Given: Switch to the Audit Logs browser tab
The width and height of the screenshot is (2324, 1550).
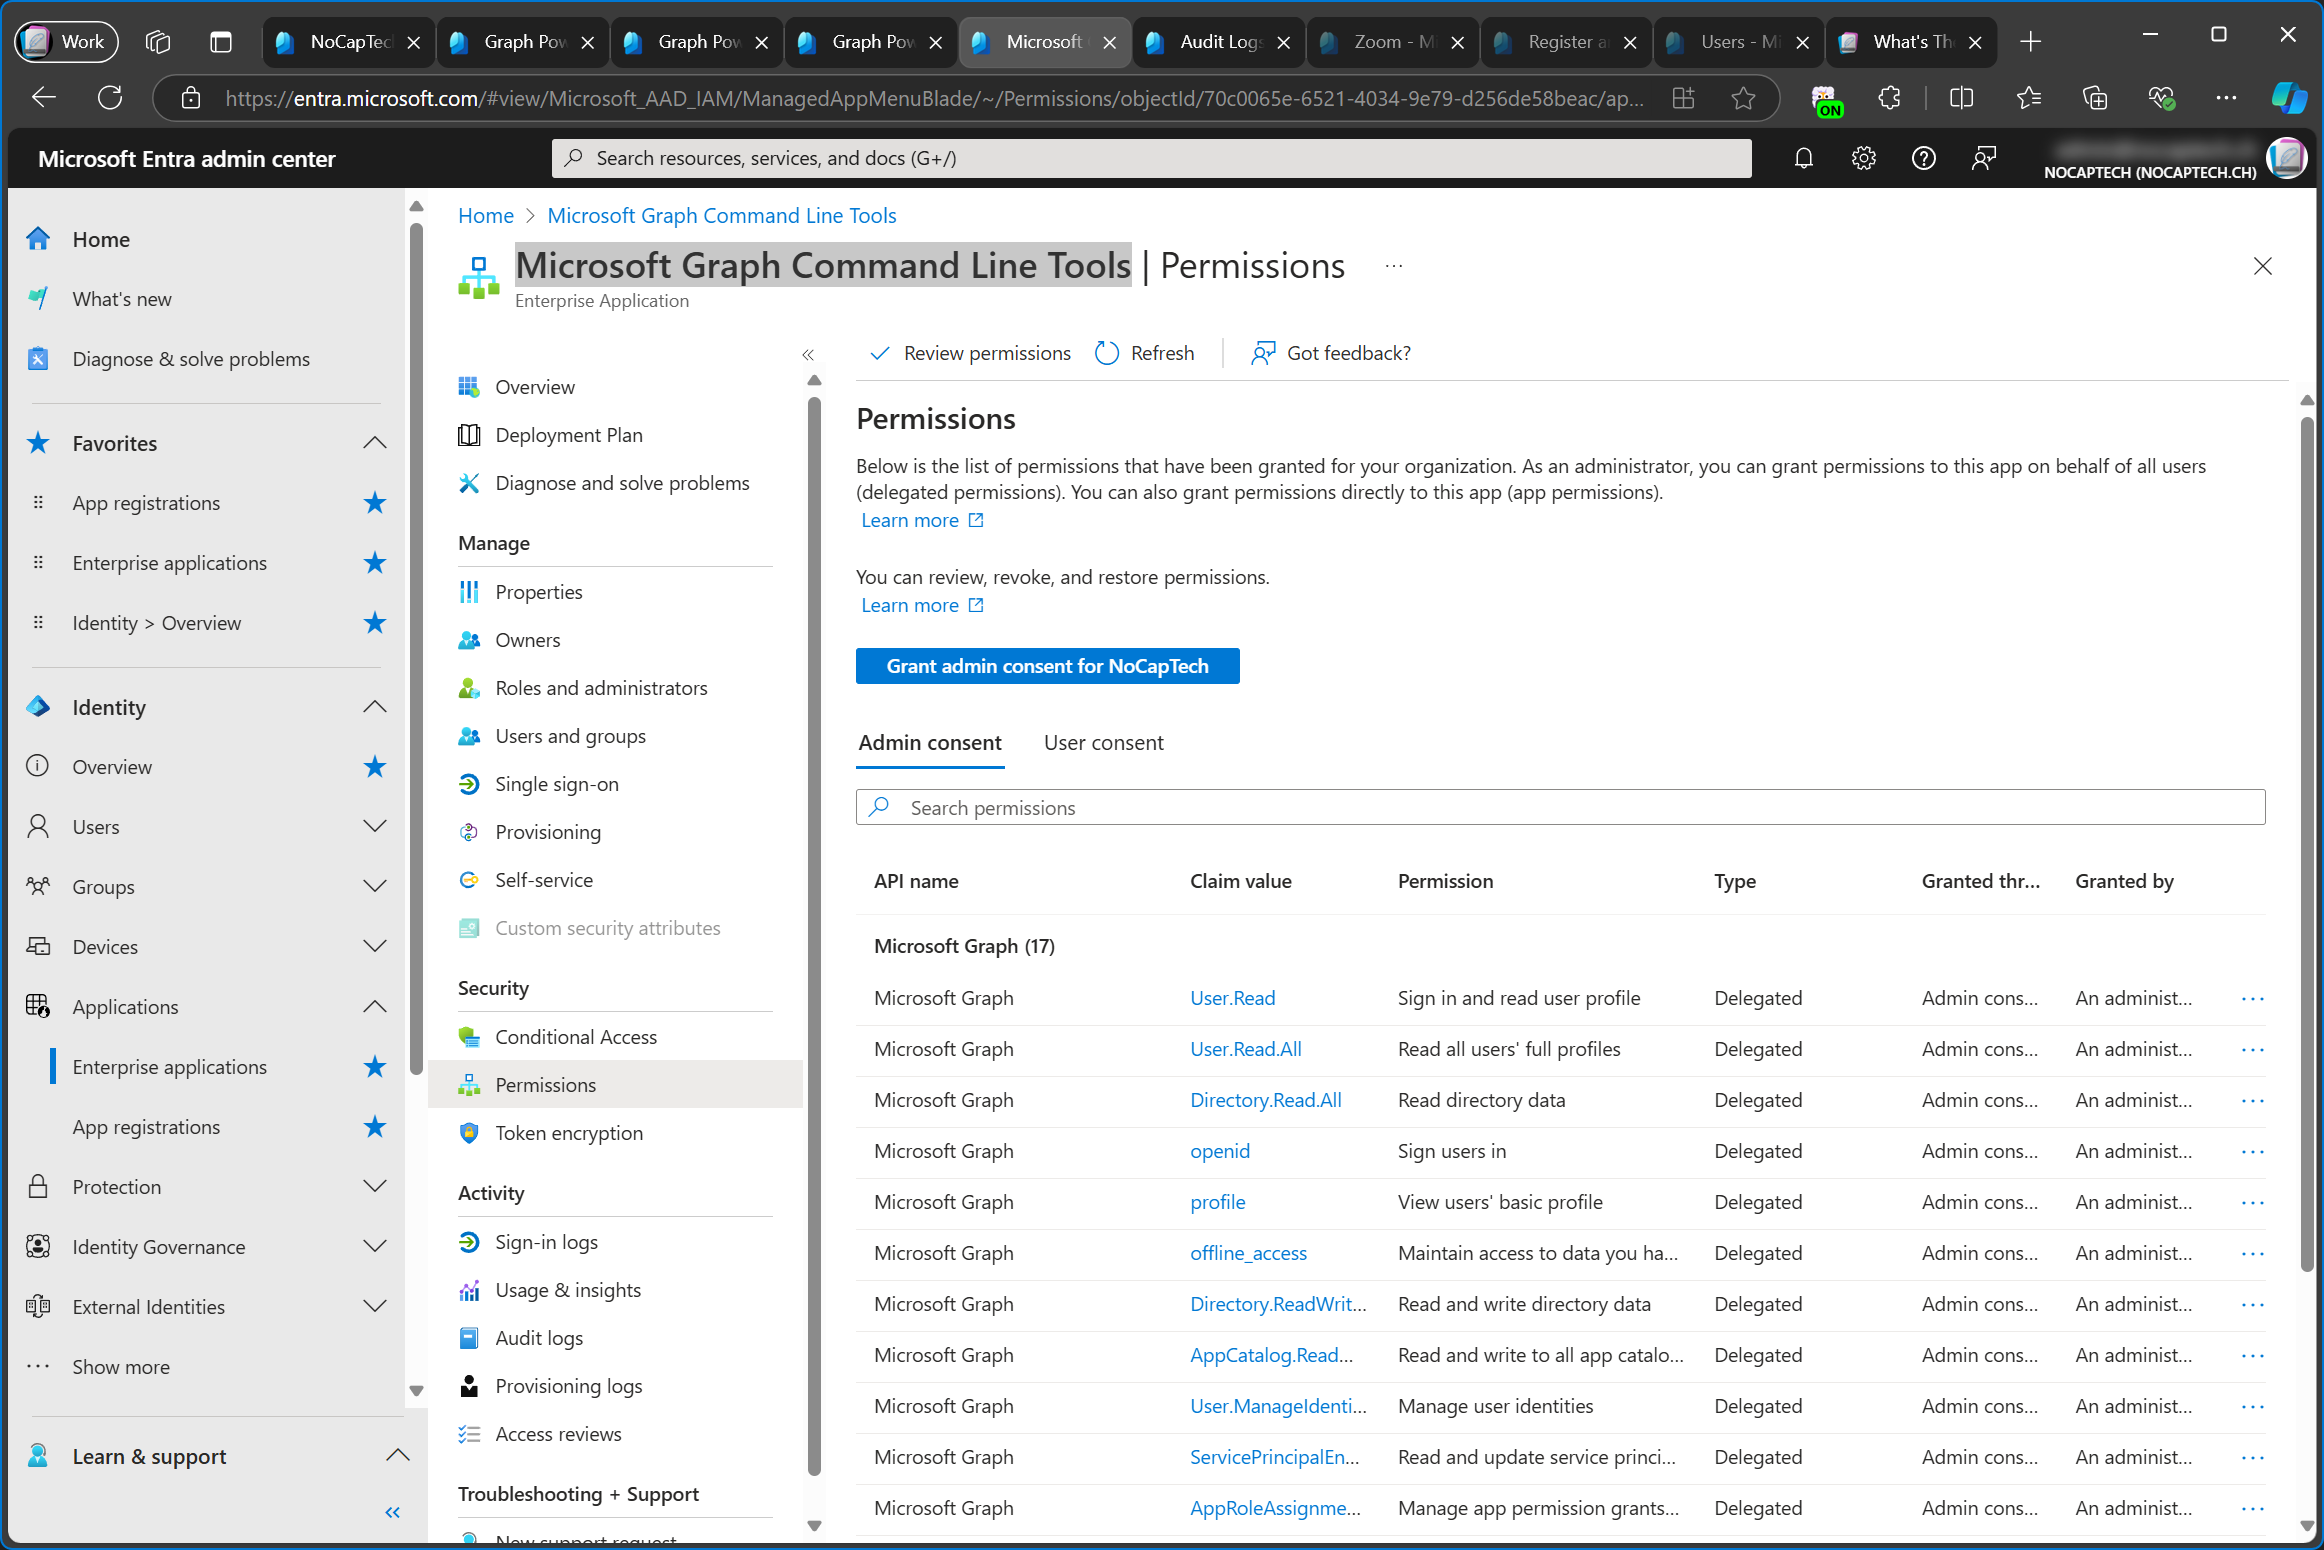Looking at the screenshot, I should [x=1219, y=42].
